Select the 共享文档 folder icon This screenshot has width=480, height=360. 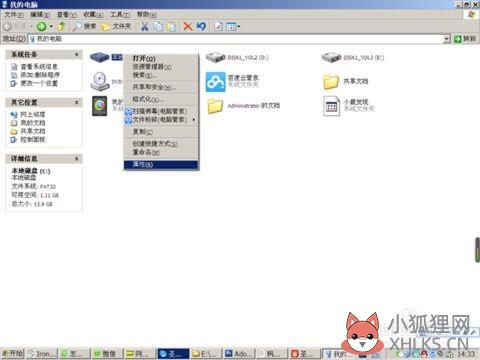331,82
